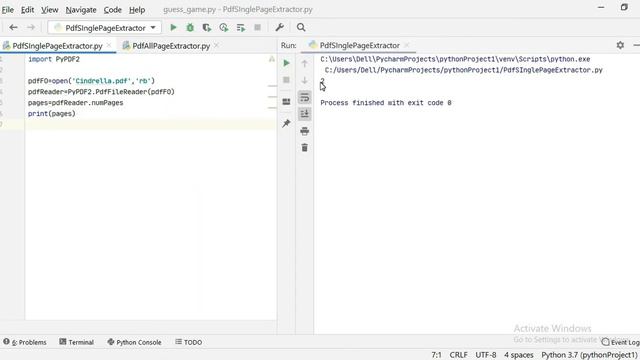Close the PdfAllPageExtractor.py editor tab
640x360 pixels.
tap(216, 45)
